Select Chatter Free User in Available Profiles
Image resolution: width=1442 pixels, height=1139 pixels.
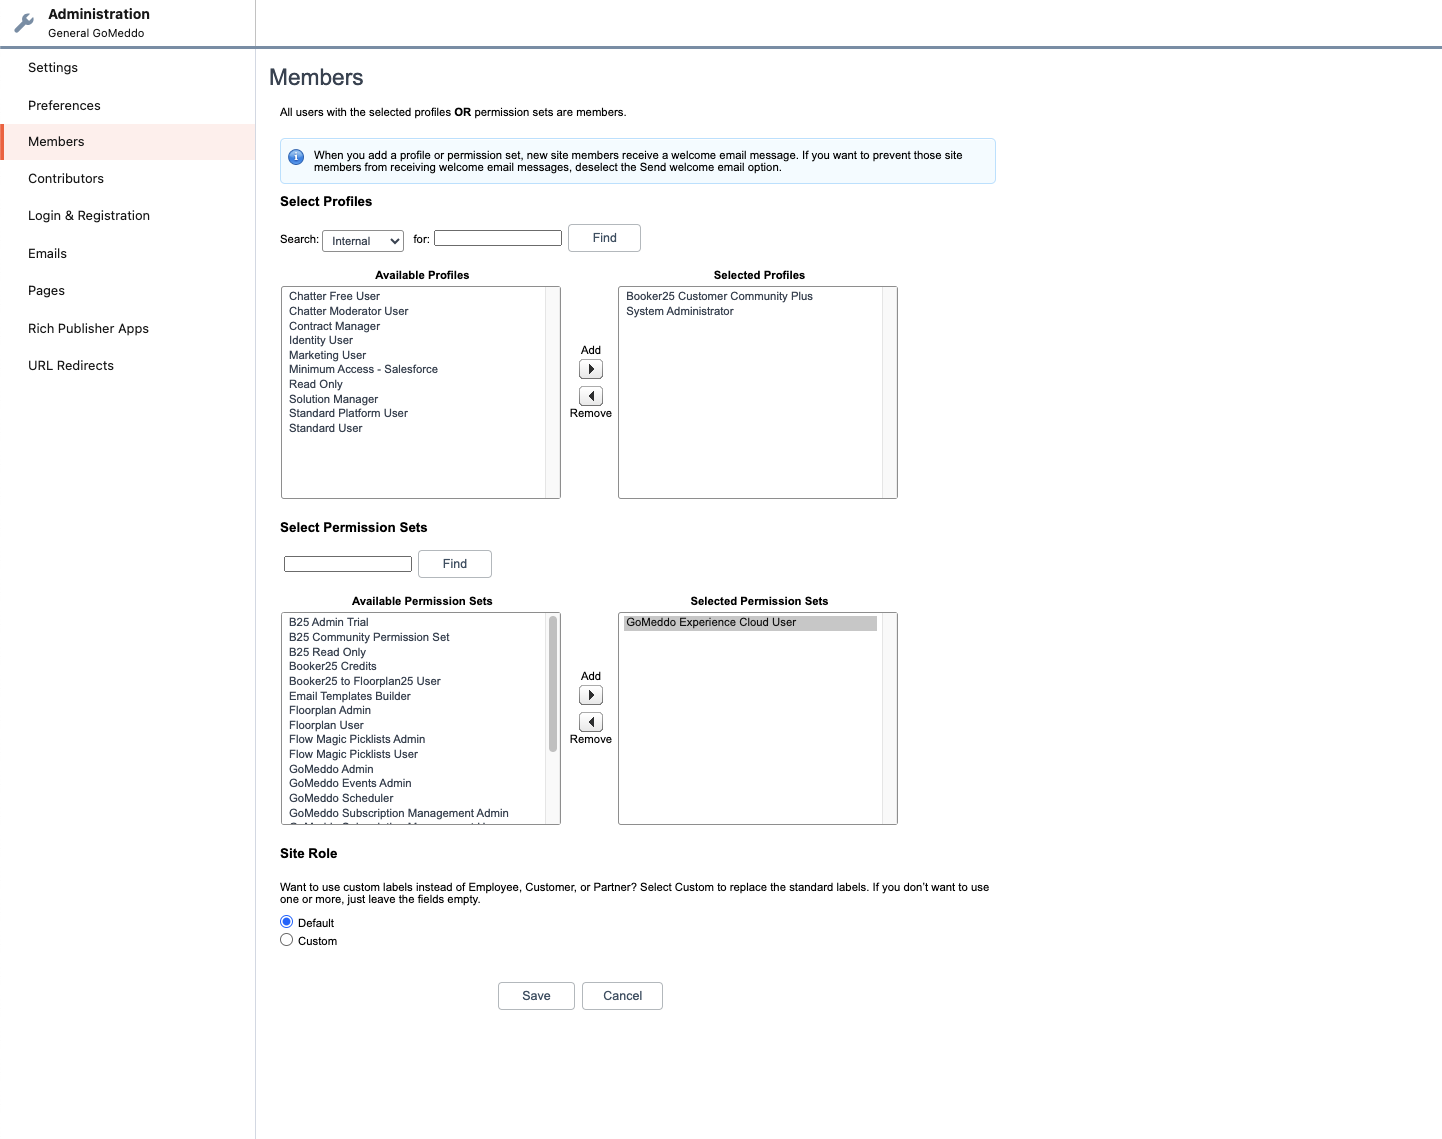tap(334, 296)
